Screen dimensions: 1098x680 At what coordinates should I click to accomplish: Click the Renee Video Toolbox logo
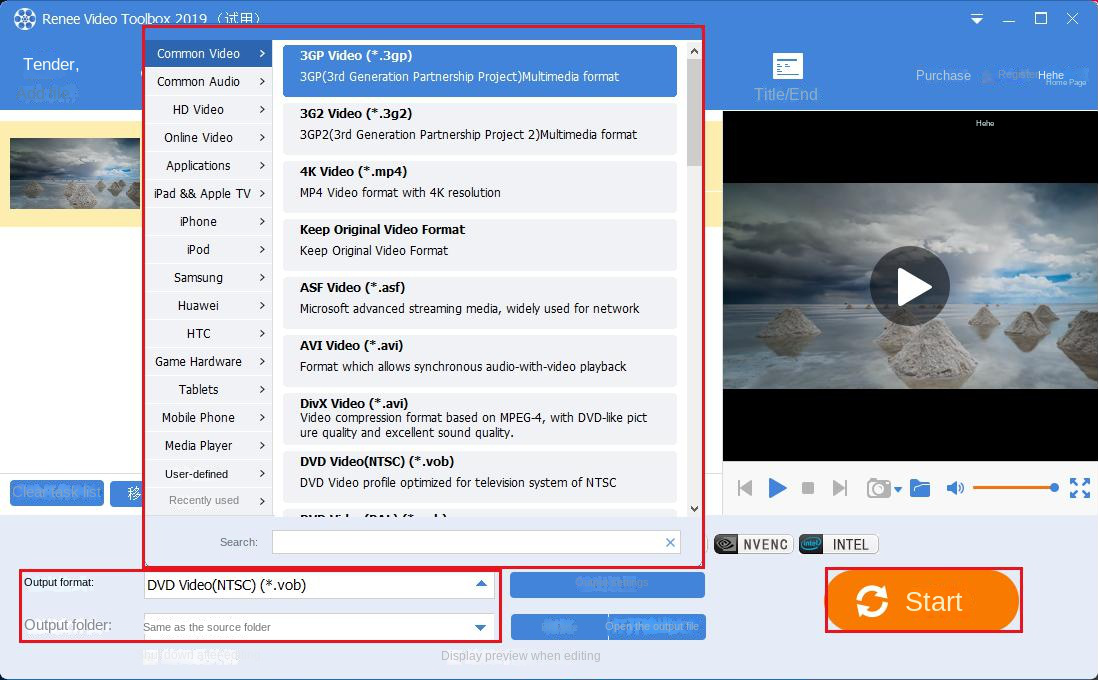[x=22, y=18]
